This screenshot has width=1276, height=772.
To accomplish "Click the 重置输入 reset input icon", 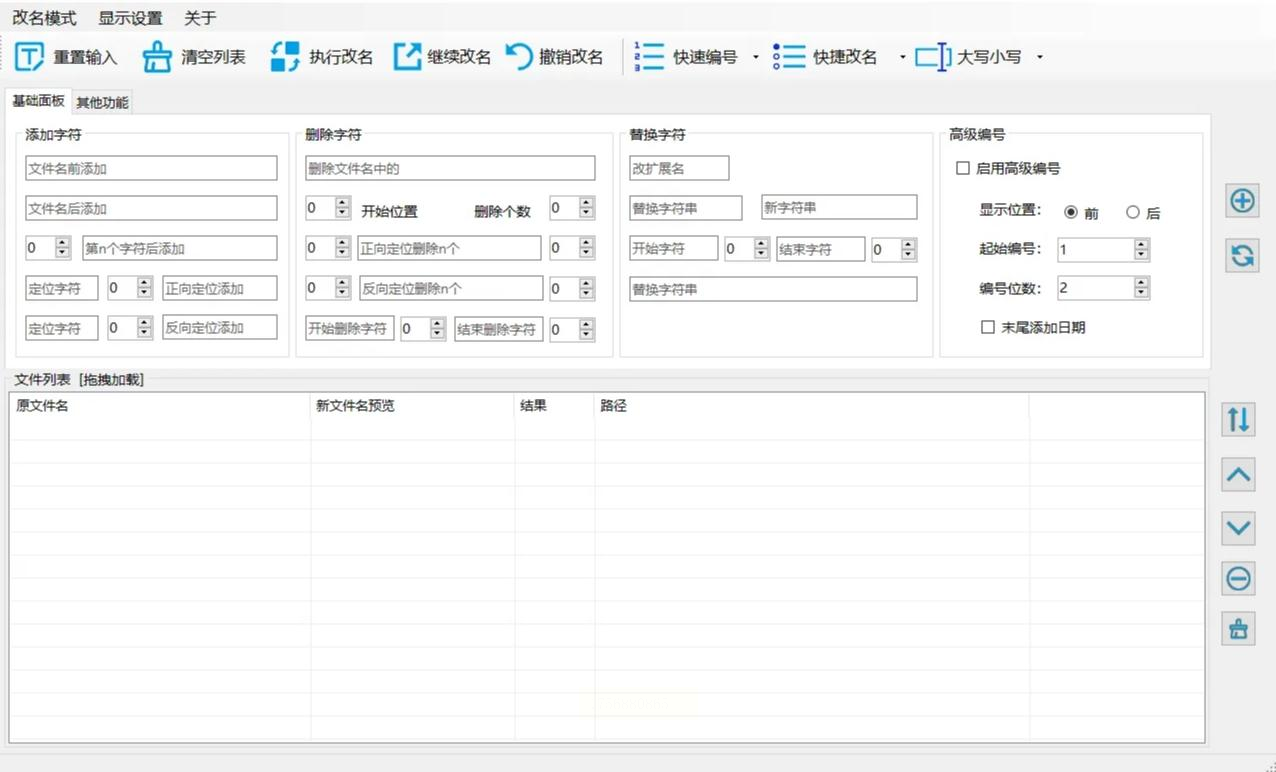I will pos(30,57).
